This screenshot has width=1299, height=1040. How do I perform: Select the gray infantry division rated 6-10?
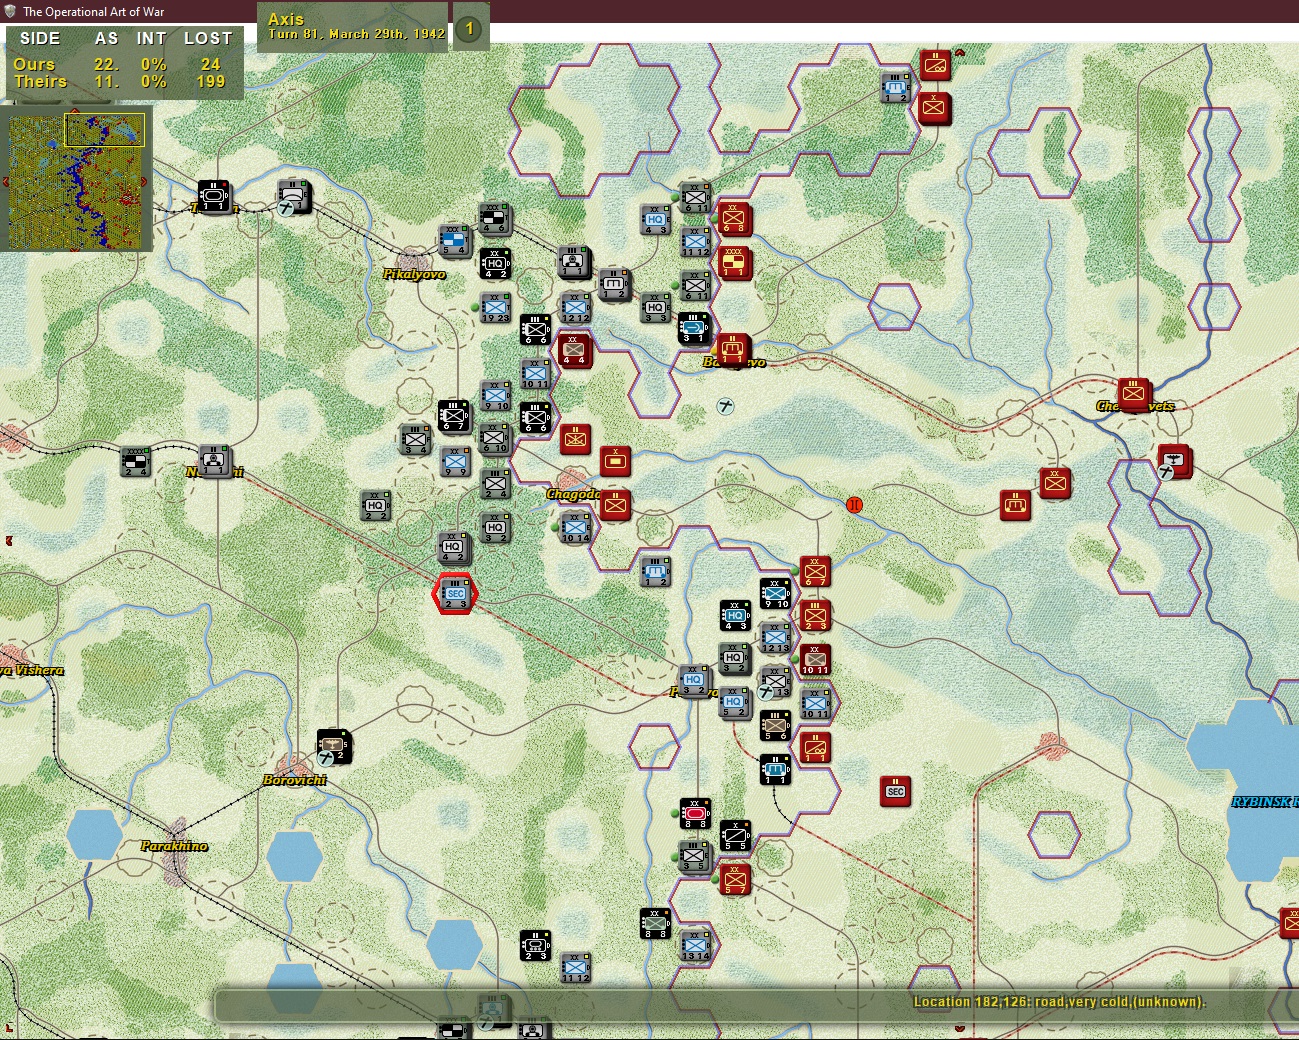tap(495, 439)
